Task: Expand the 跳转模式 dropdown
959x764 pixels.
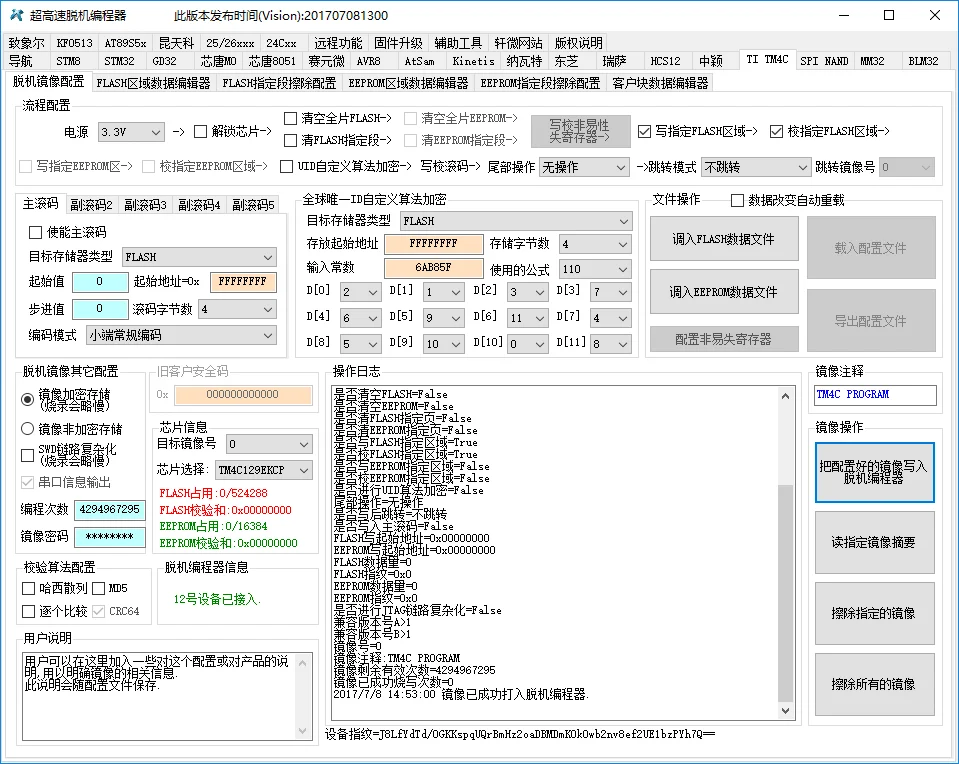Action: [756, 167]
